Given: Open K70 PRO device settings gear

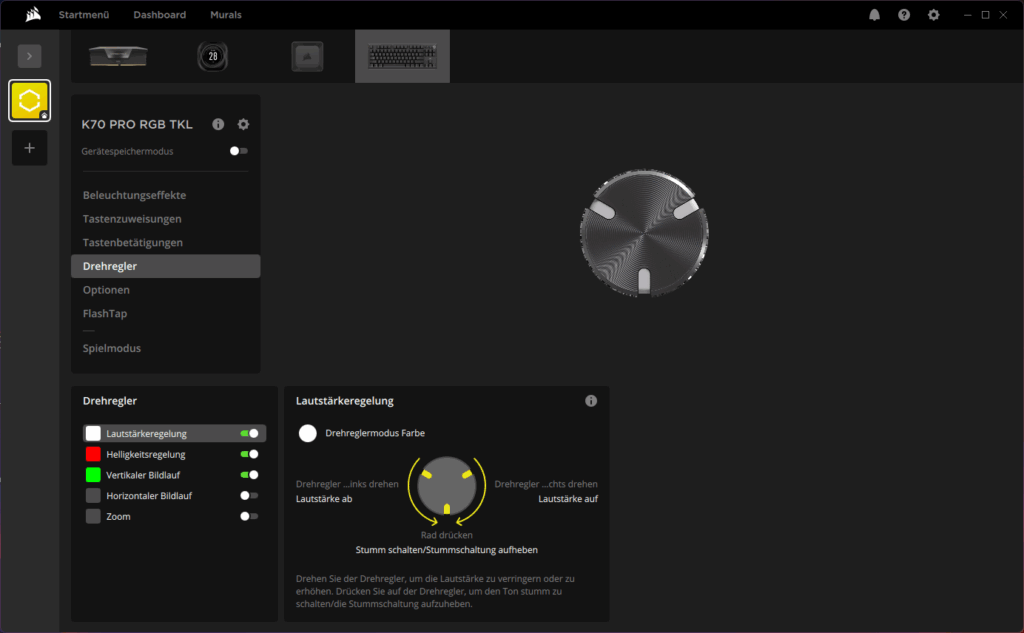Looking at the screenshot, I should tap(243, 125).
